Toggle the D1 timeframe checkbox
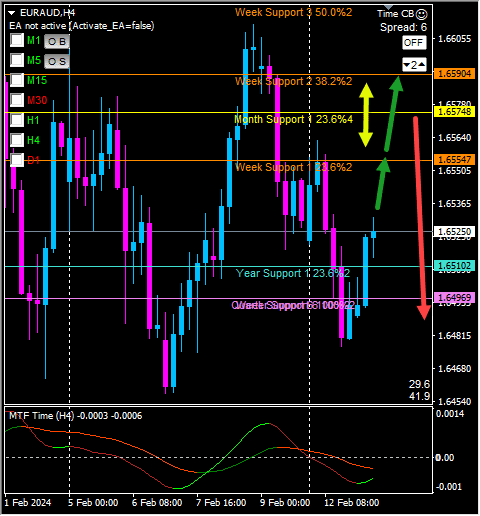Viewport: 480px width, 516px height. (x=17, y=160)
